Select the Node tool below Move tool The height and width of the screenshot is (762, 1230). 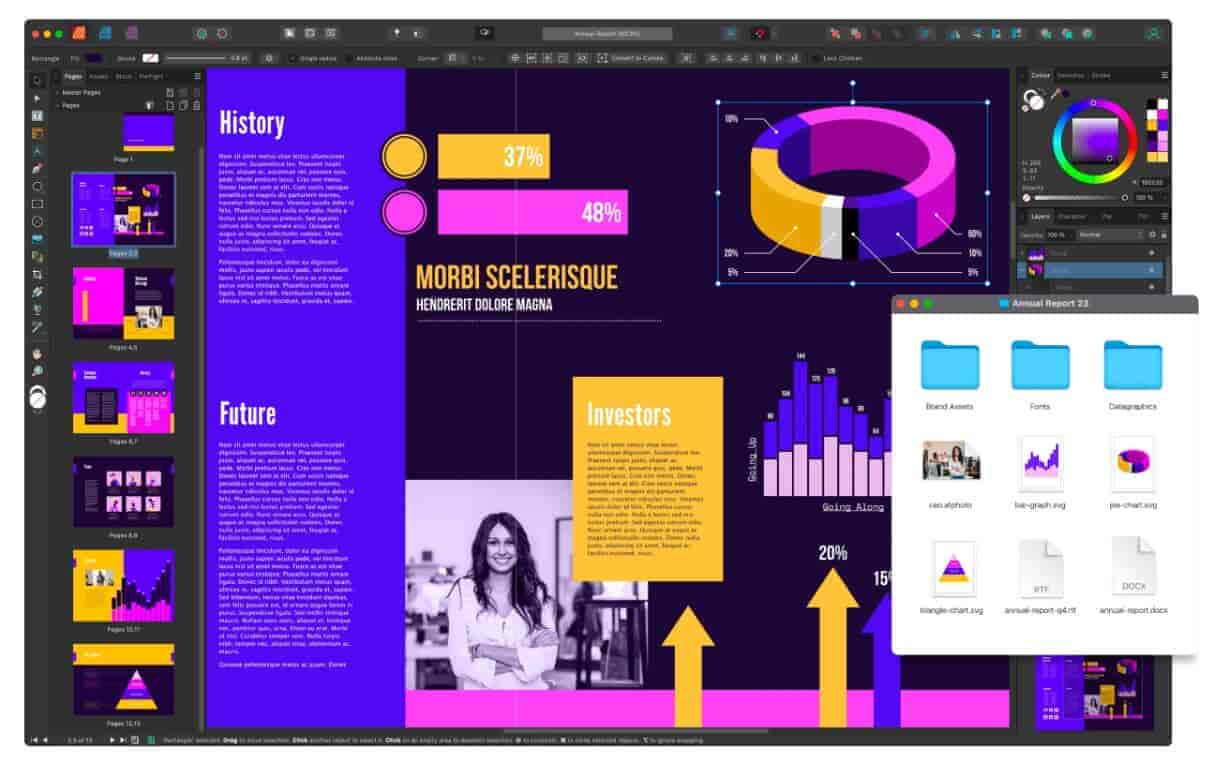tap(37, 98)
